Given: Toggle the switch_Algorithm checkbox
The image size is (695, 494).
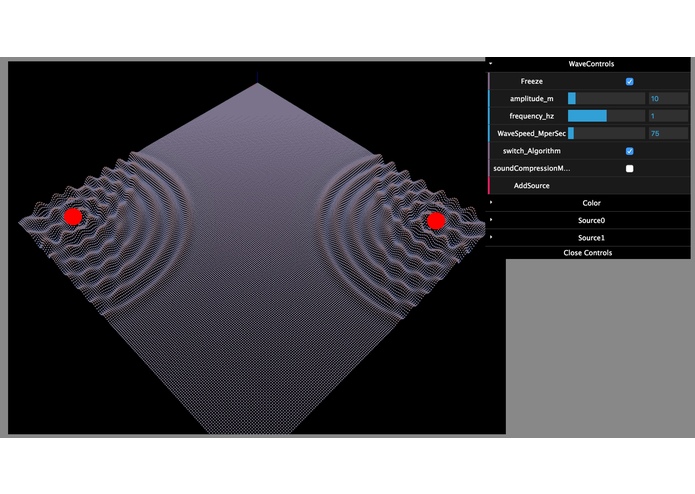Looking at the screenshot, I should click(629, 151).
